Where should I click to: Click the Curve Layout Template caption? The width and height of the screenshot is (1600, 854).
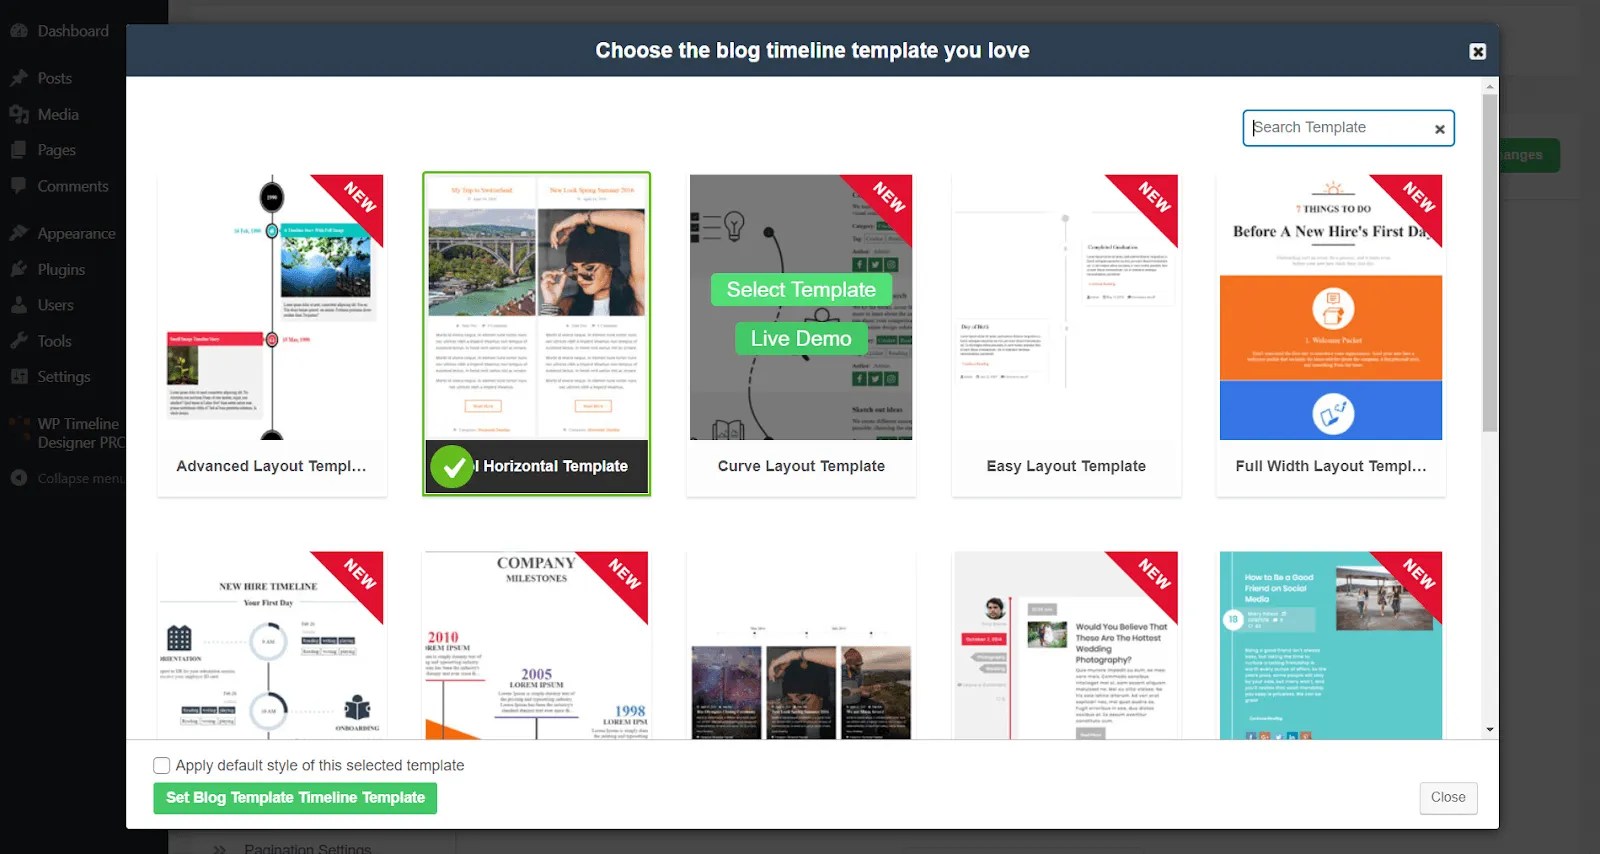(801, 466)
